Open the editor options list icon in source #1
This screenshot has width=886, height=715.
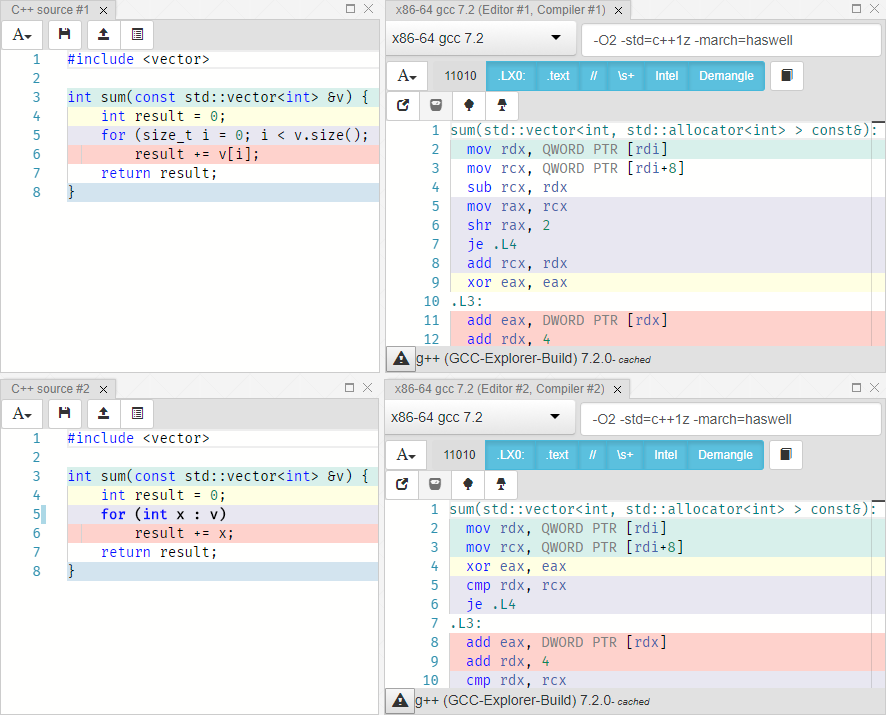point(137,35)
